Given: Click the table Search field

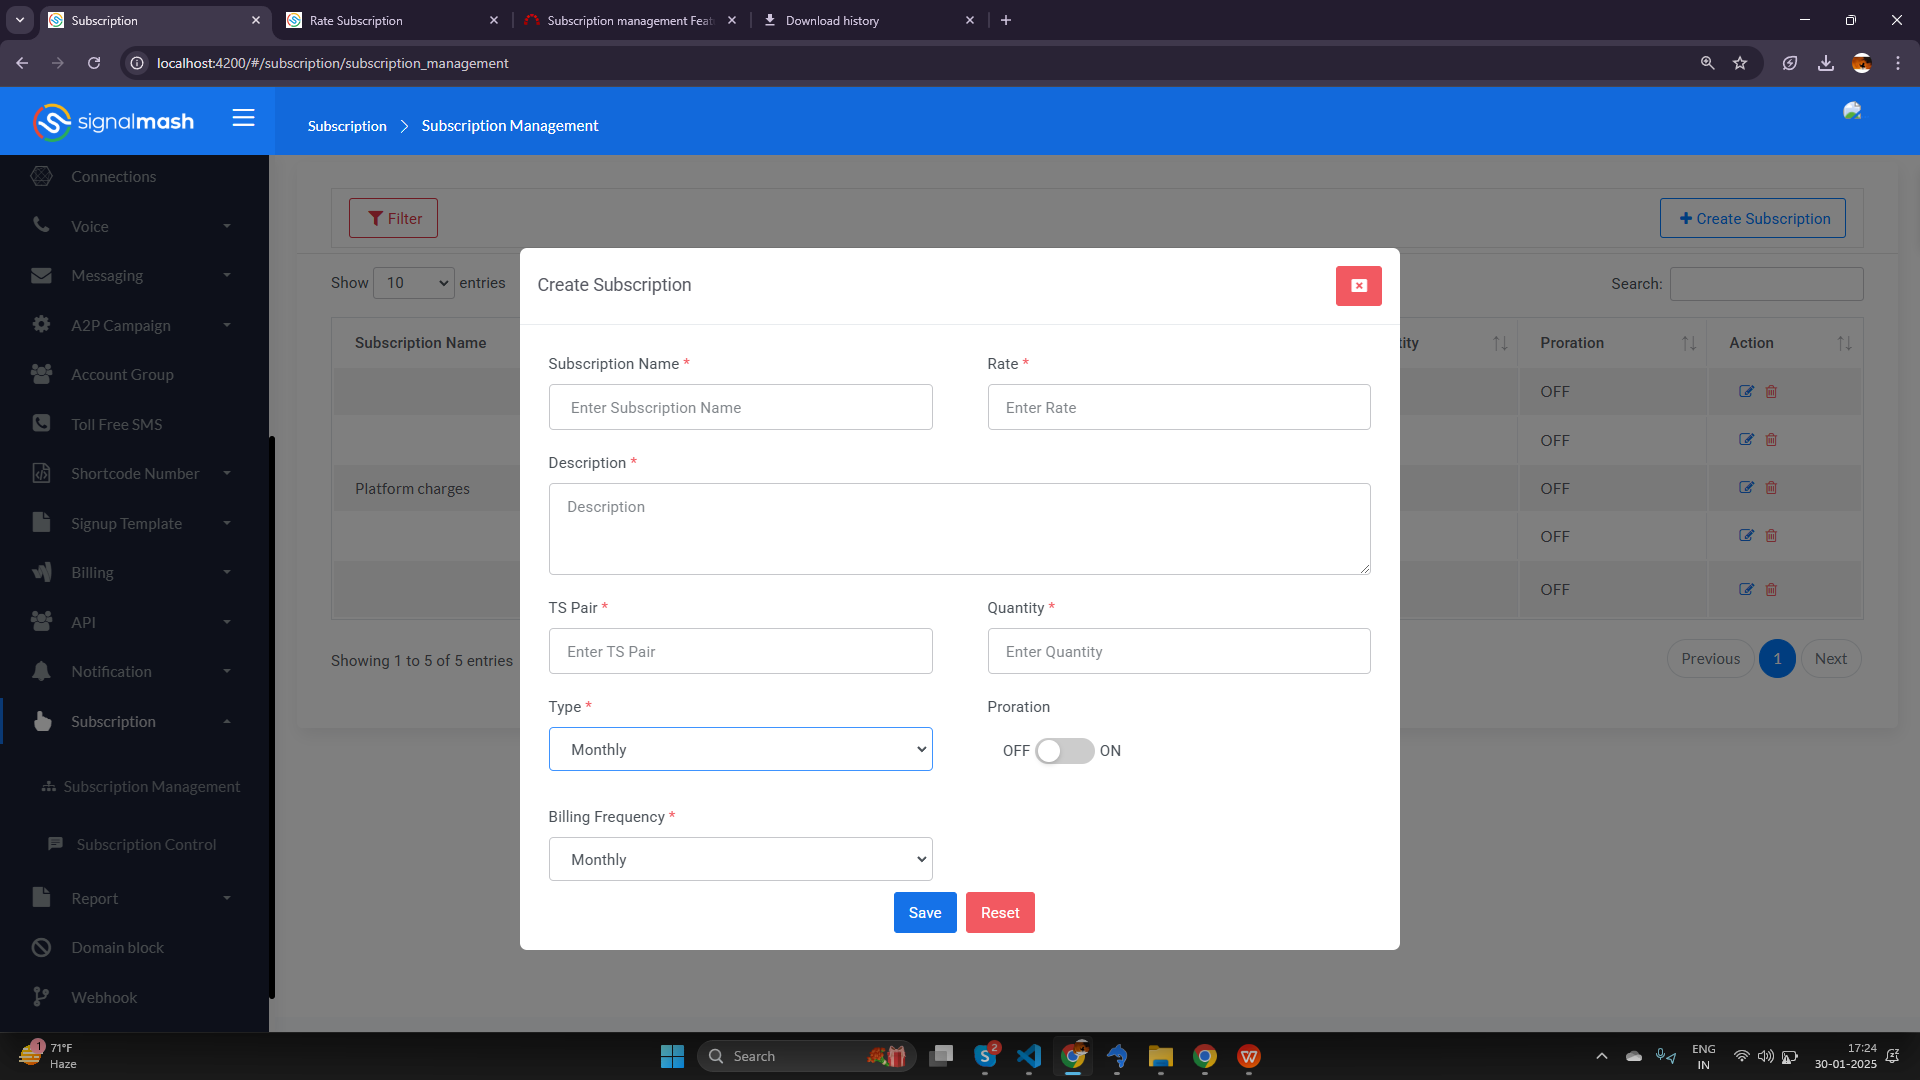Looking at the screenshot, I should pyautogui.click(x=1766, y=284).
